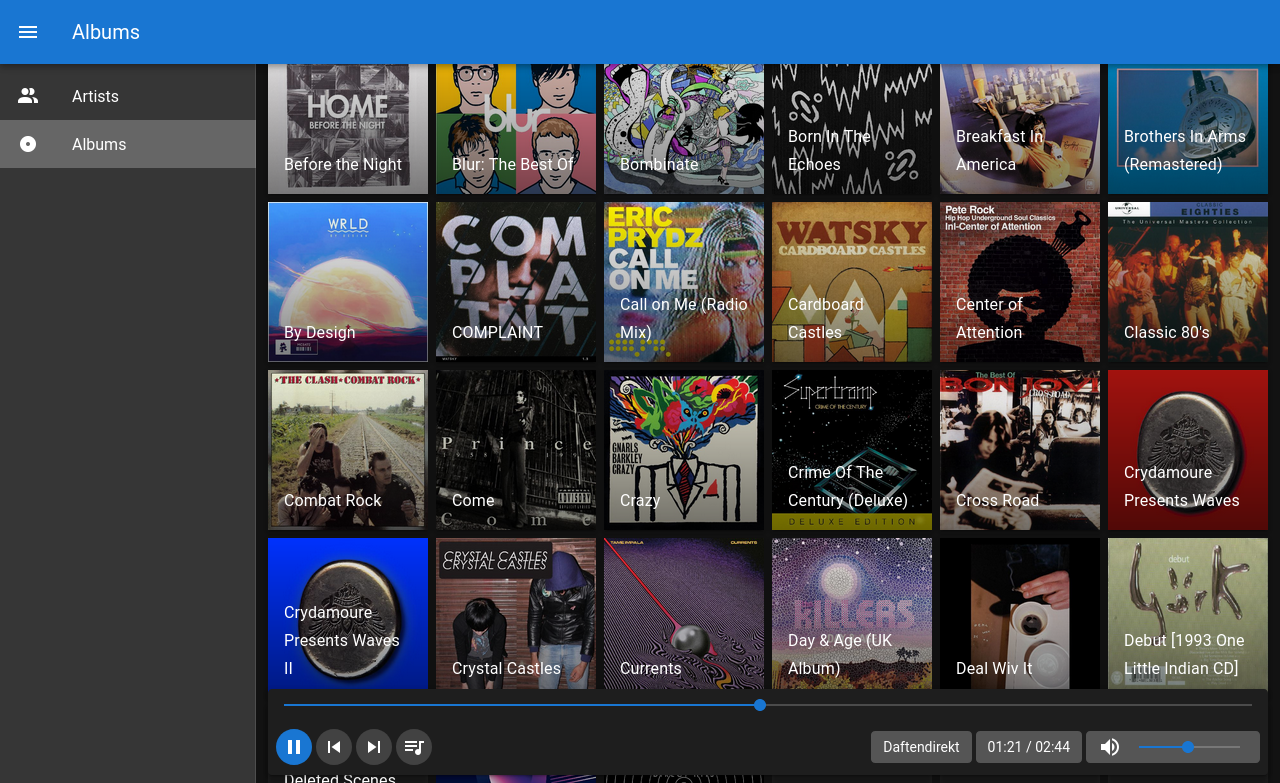The height and width of the screenshot is (783, 1280).
Task: Open the By Design album
Action: (348, 282)
